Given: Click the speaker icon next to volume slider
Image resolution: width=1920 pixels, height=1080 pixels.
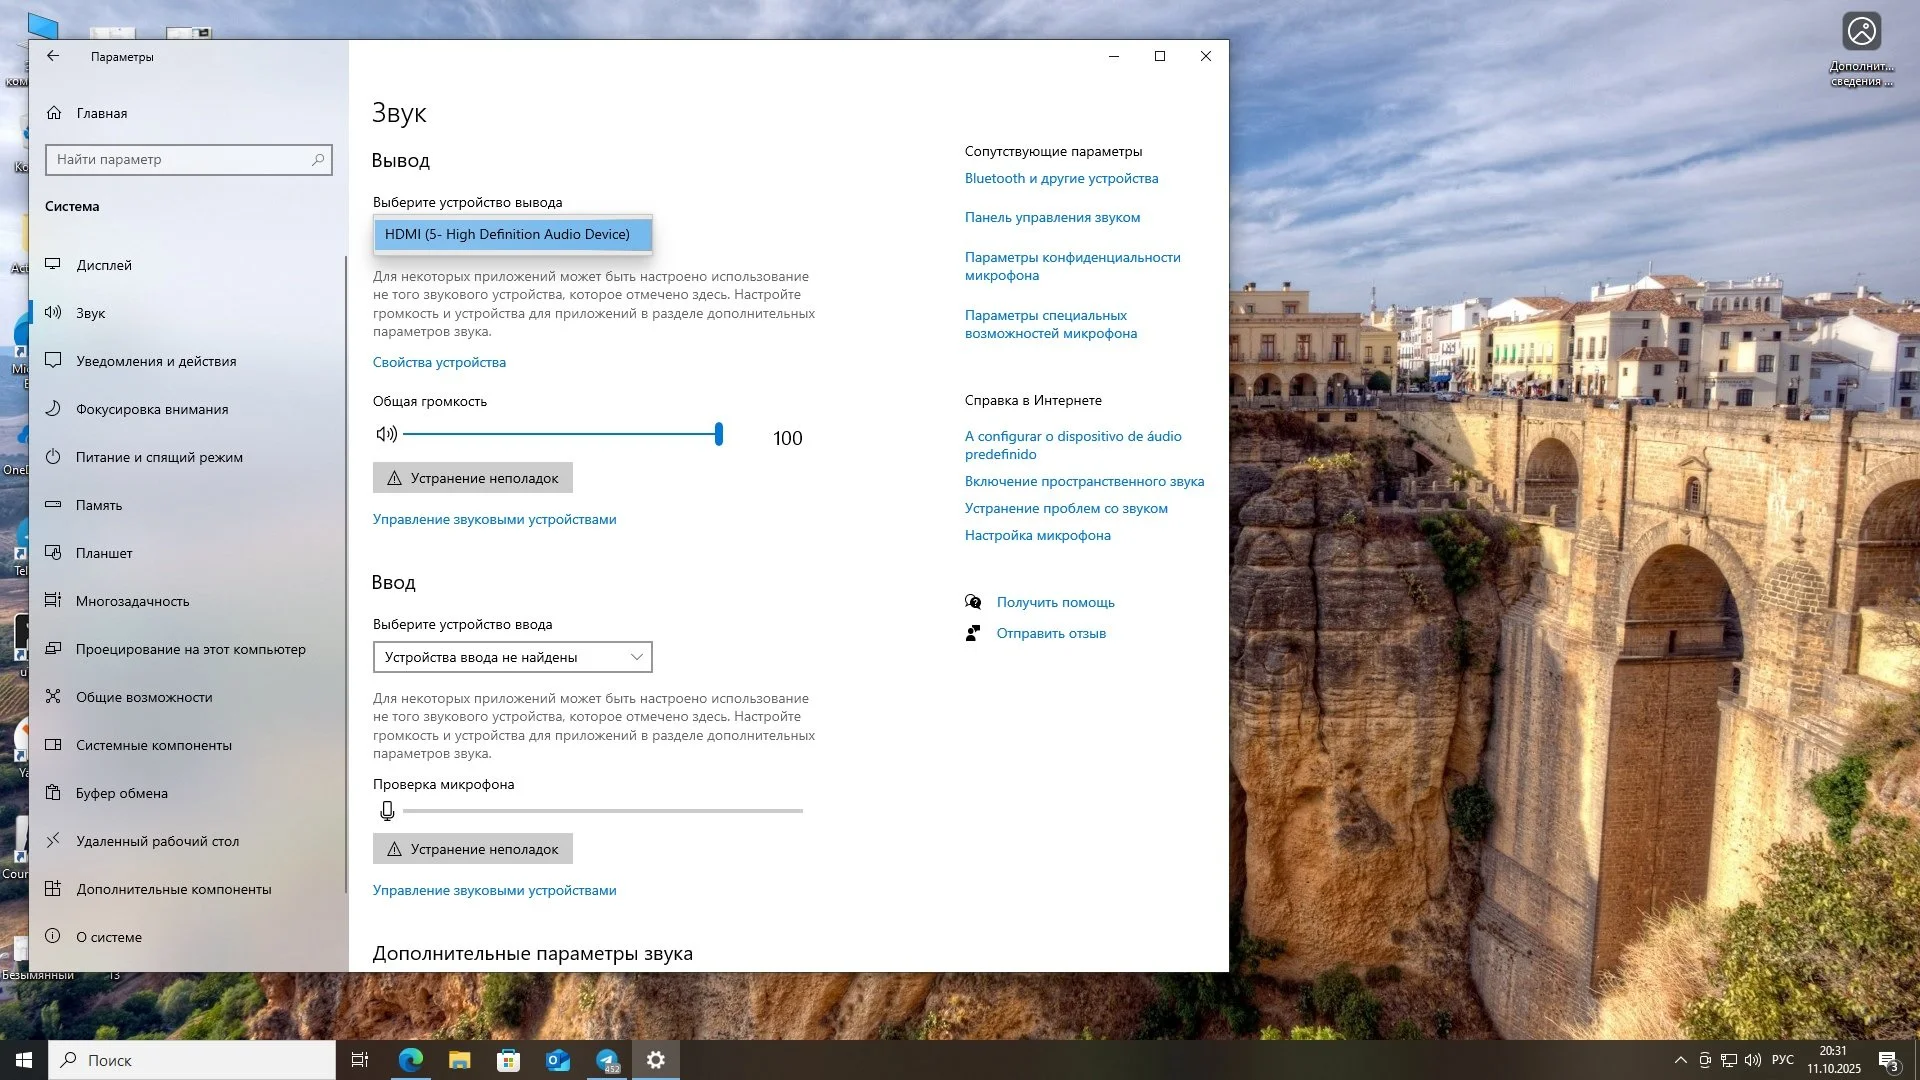Looking at the screenshot, I should pyautogui.click(x=386, y=434).
